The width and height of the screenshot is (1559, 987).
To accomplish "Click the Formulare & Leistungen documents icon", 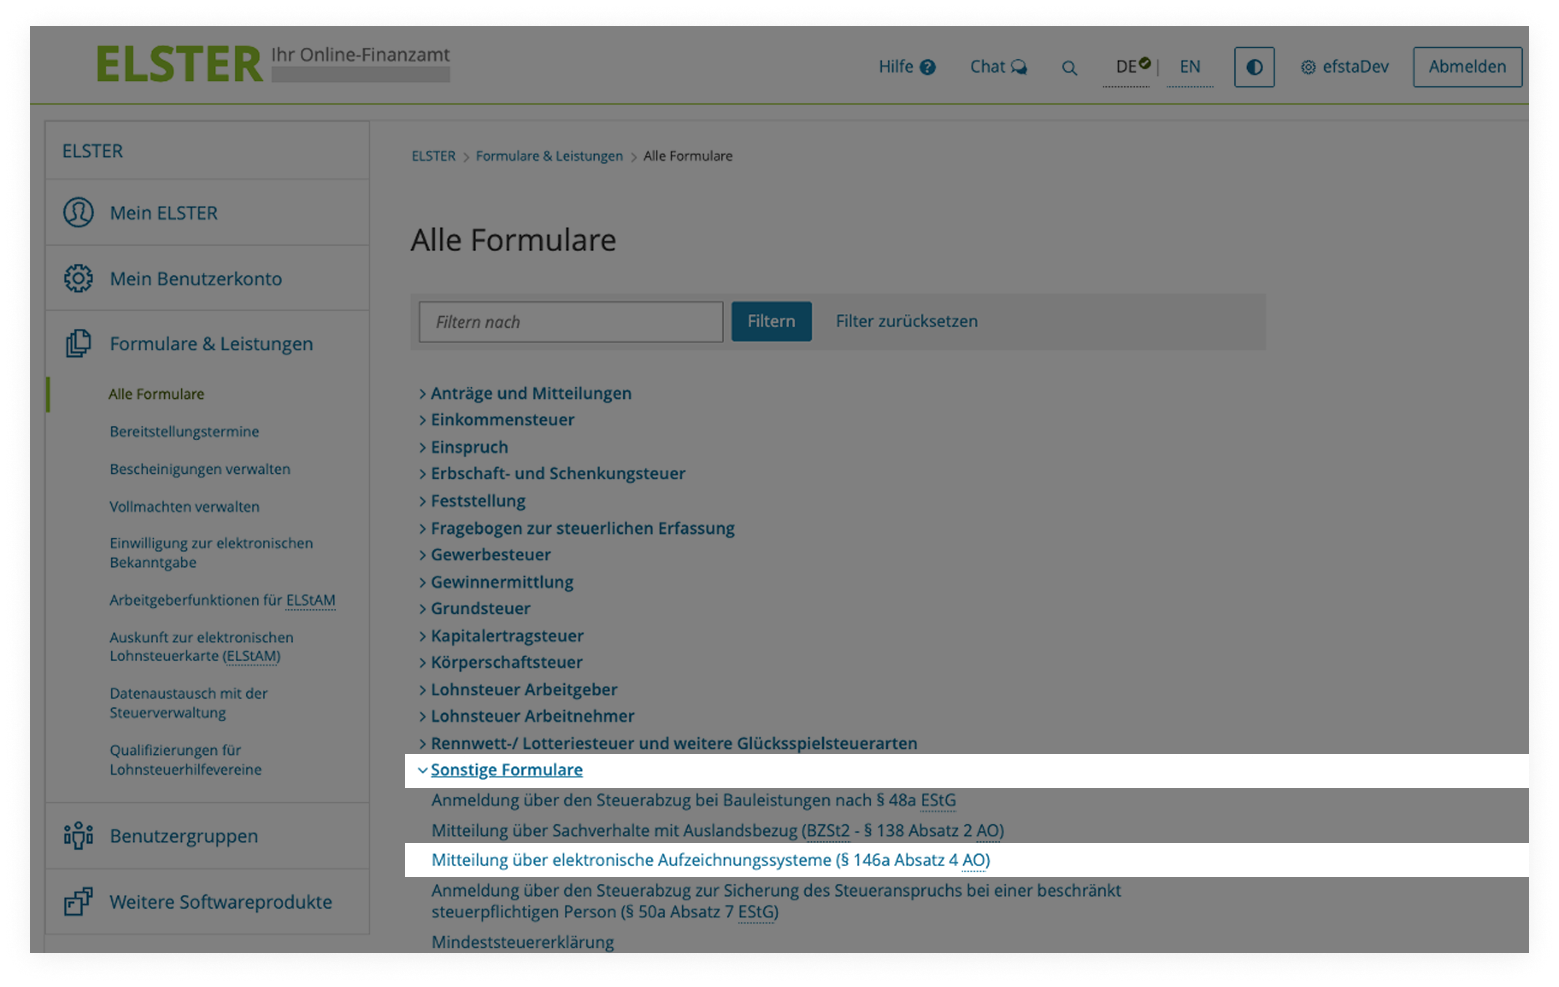I will click(78, 343).
